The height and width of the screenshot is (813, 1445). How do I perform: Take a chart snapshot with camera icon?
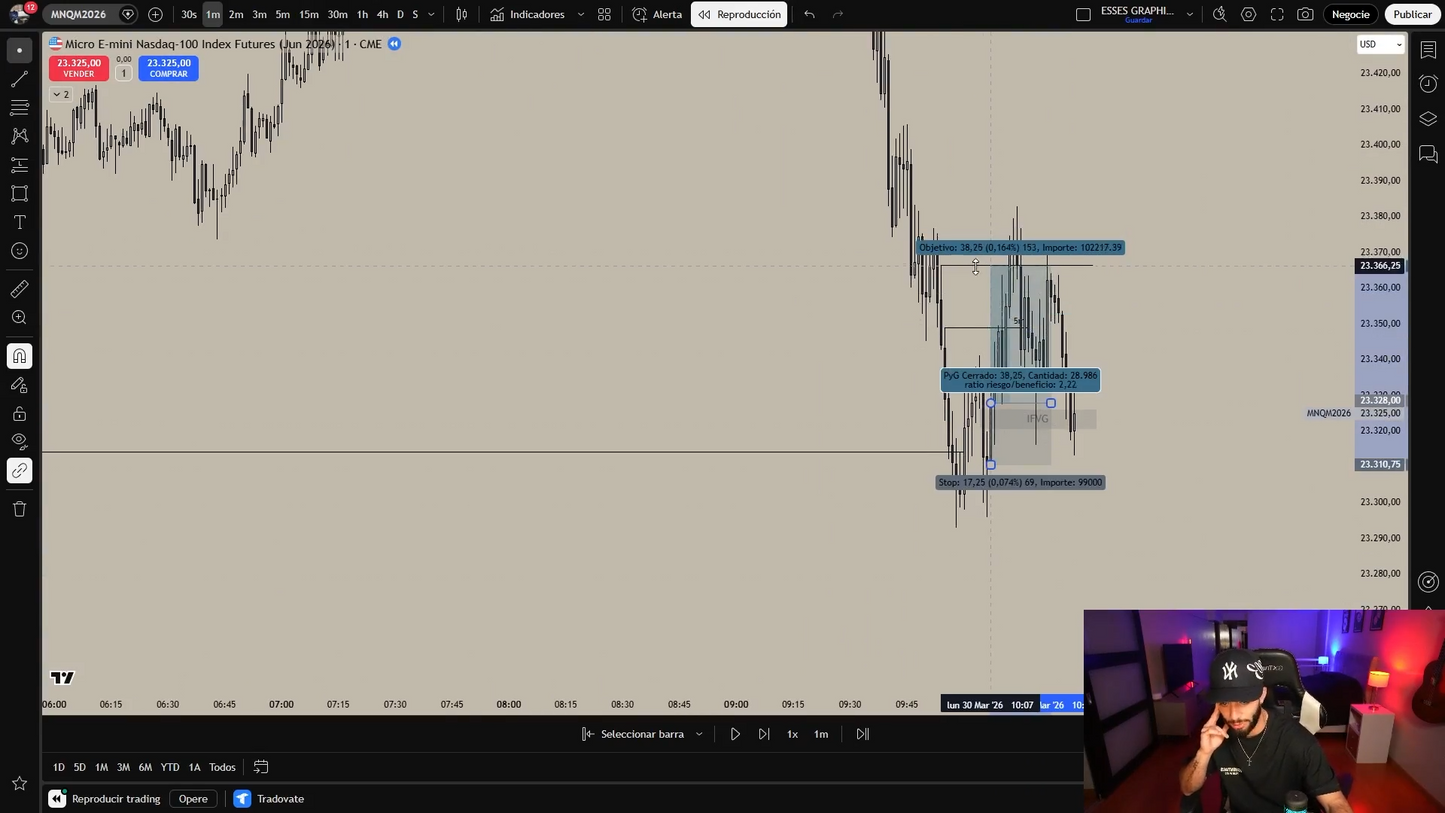click(x=1305, y=14)
